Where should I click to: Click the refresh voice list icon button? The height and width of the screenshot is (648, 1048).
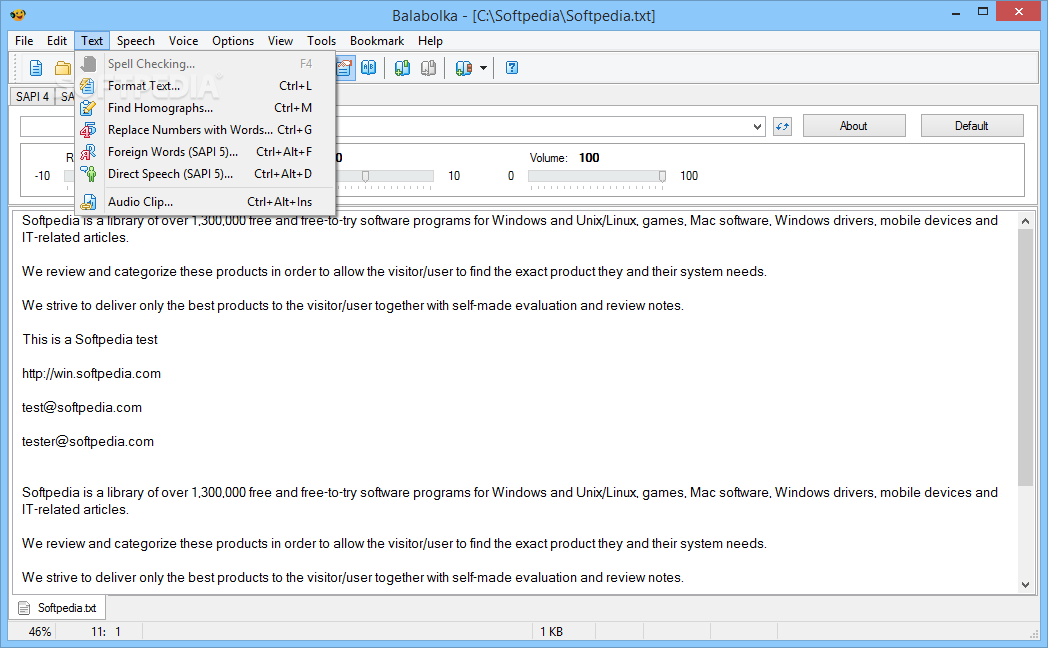783,126
